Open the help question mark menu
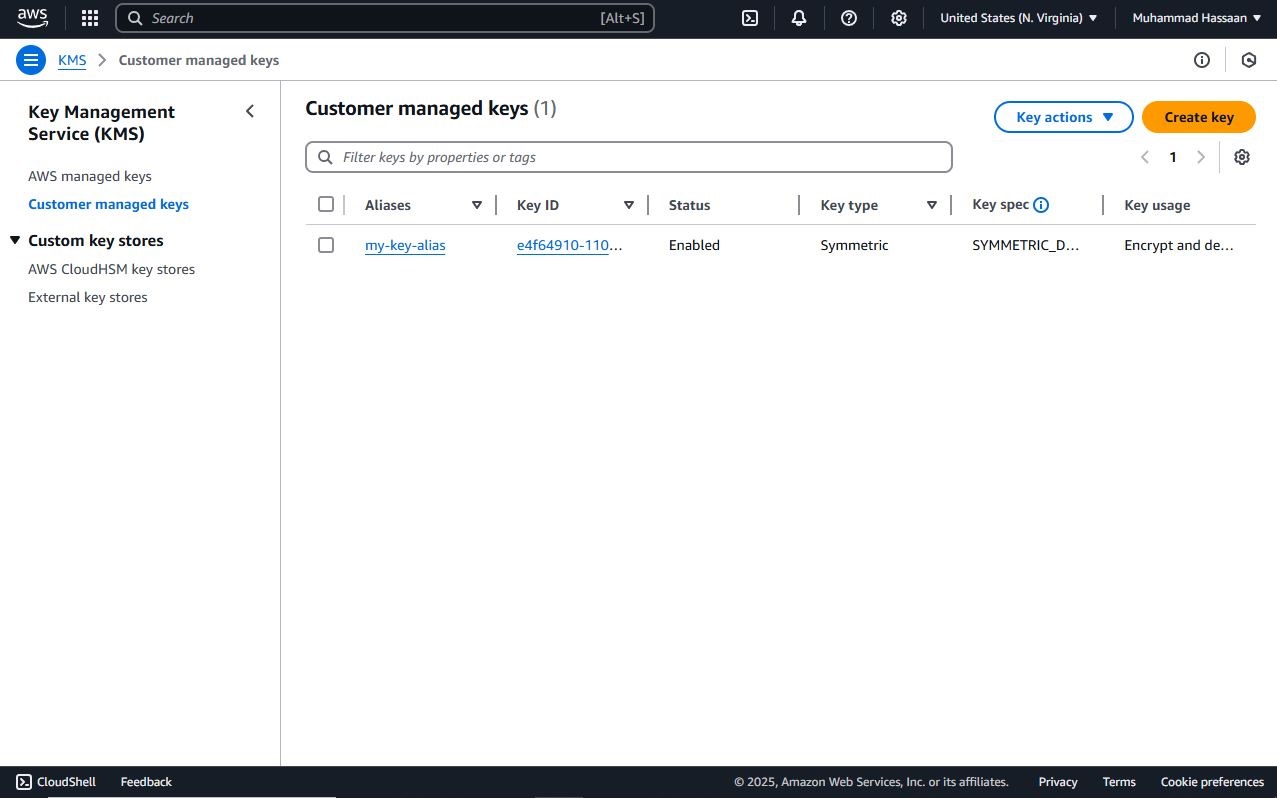Viewport: 1277px width, 798px height. (x=849, y=18)
